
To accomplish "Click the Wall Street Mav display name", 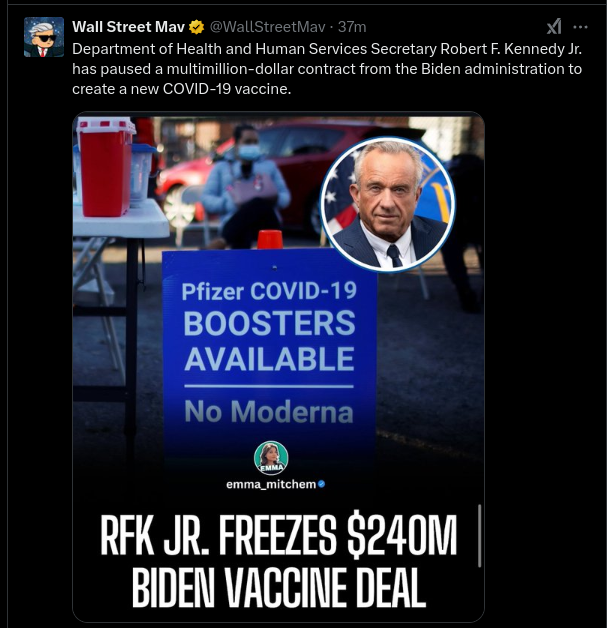I will [129, 27].
